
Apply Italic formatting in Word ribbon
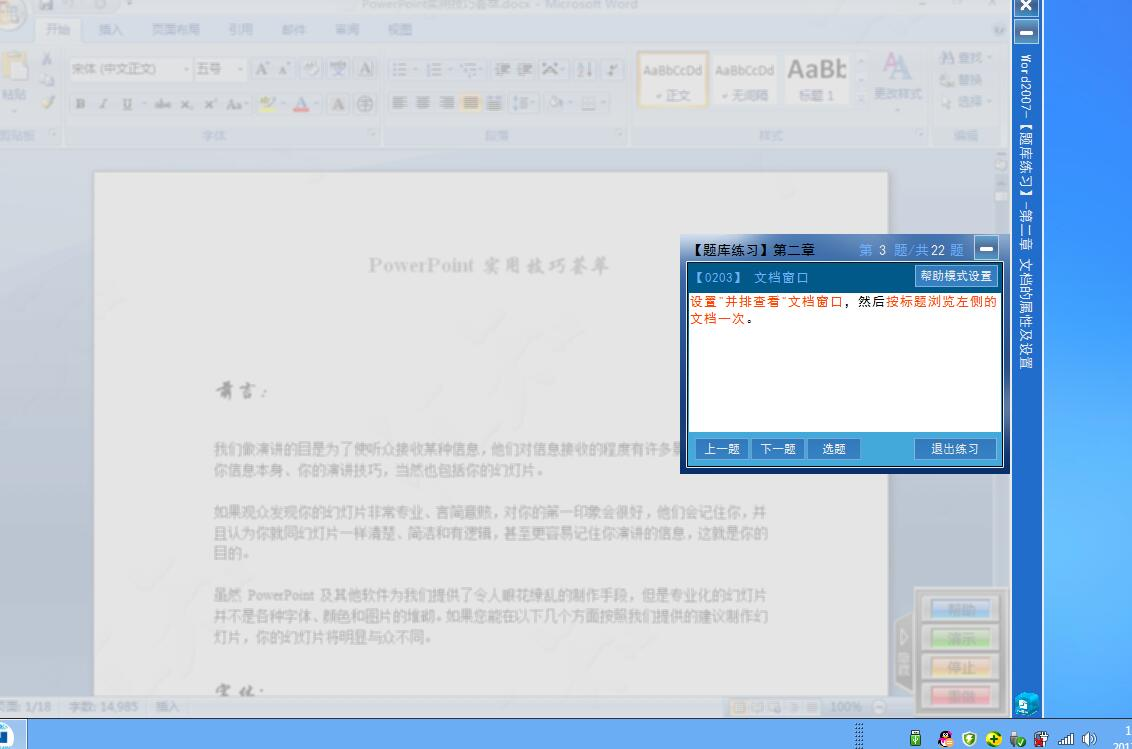click(103, 104)
